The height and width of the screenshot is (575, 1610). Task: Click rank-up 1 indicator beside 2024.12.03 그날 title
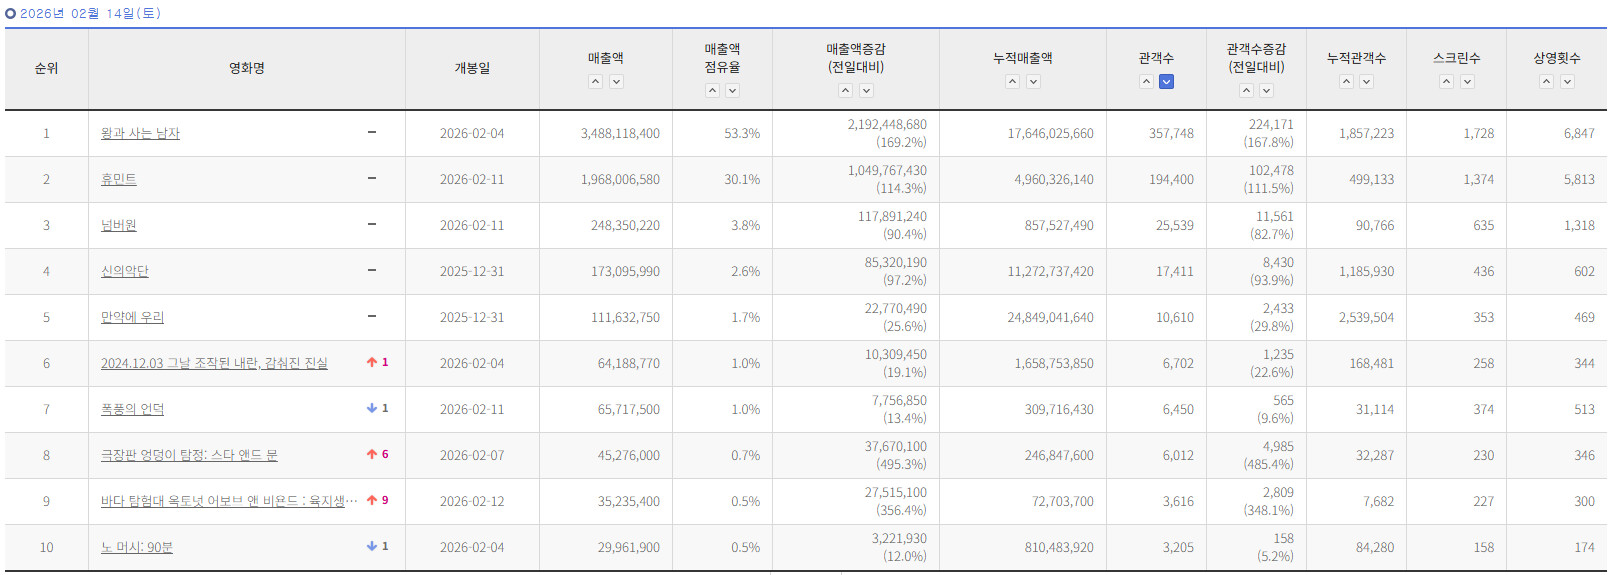378,362
